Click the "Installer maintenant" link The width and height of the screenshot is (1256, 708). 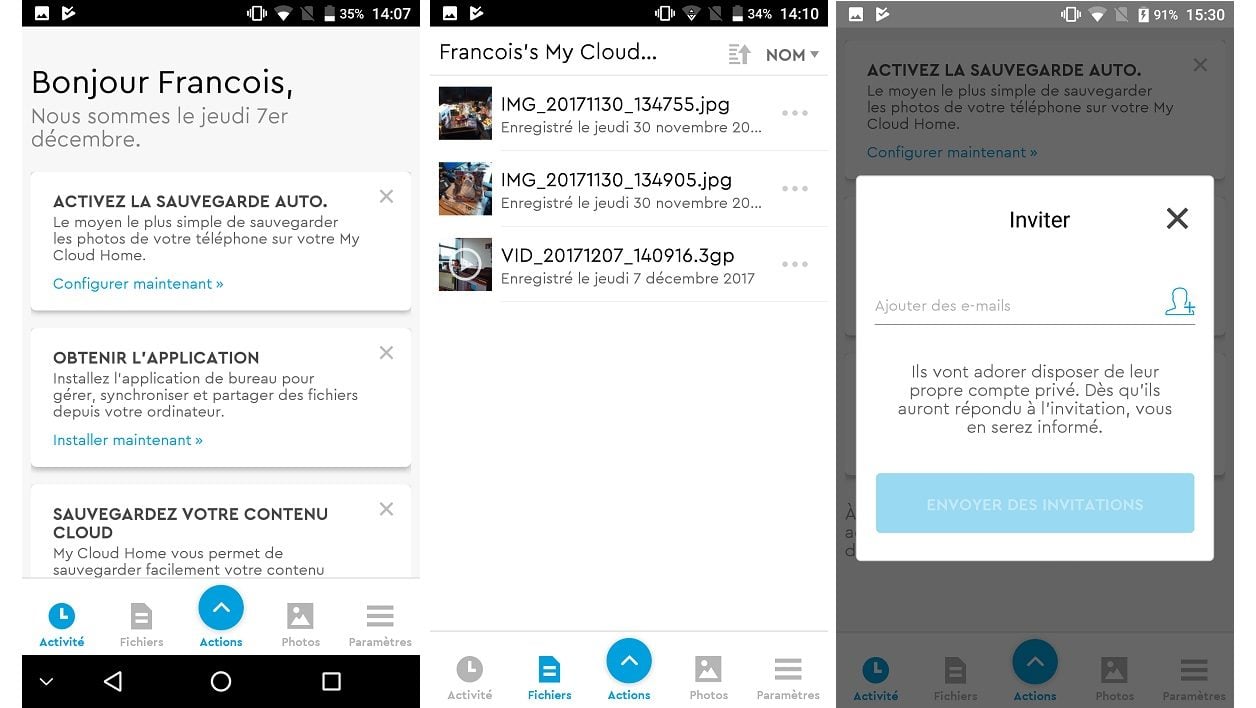click(127, 440)
